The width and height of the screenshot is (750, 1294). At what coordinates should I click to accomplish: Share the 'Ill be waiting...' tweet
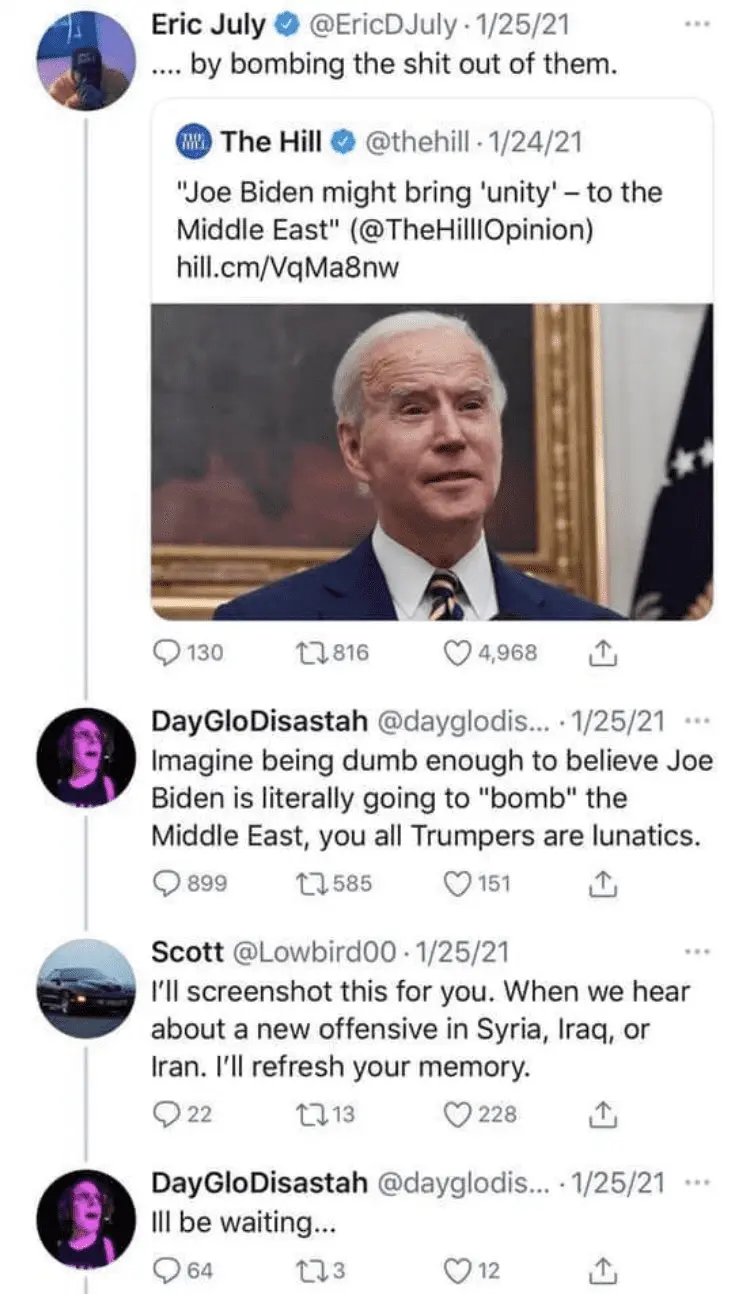603,1270
